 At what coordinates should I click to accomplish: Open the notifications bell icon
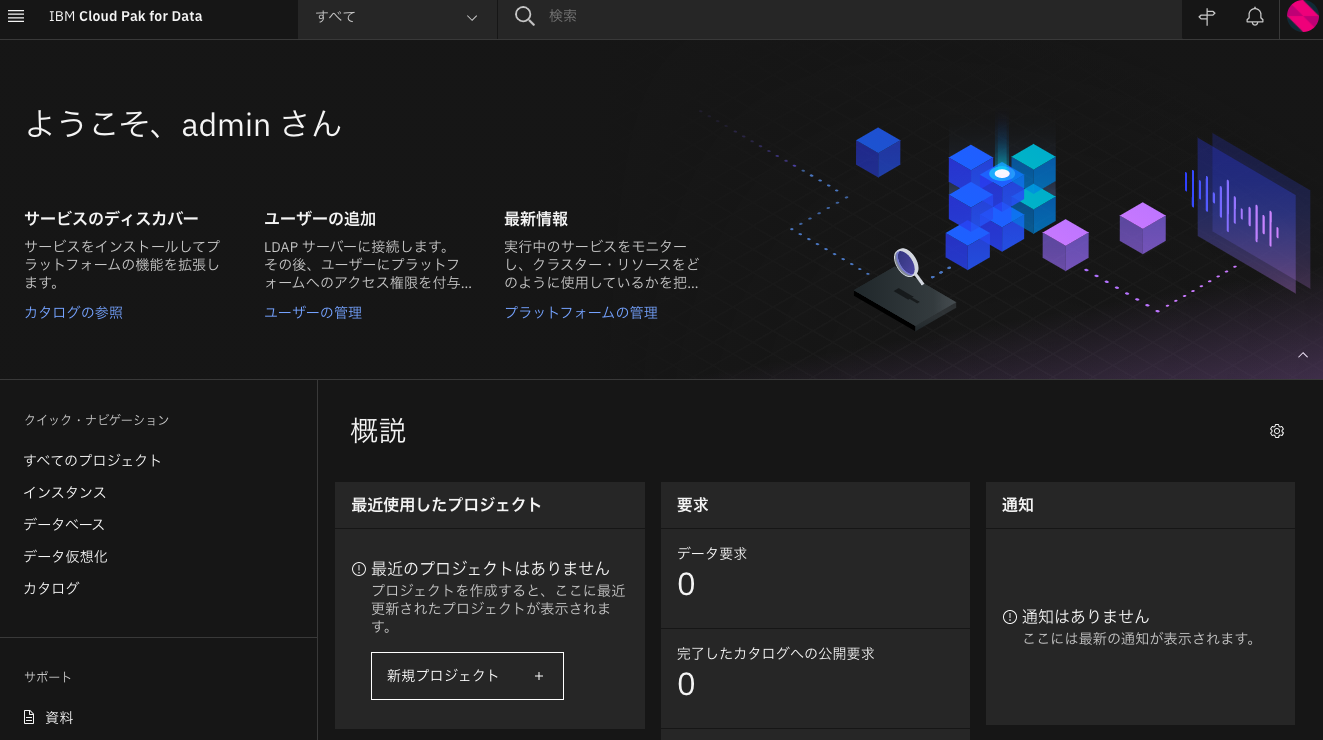(1255, 17)
